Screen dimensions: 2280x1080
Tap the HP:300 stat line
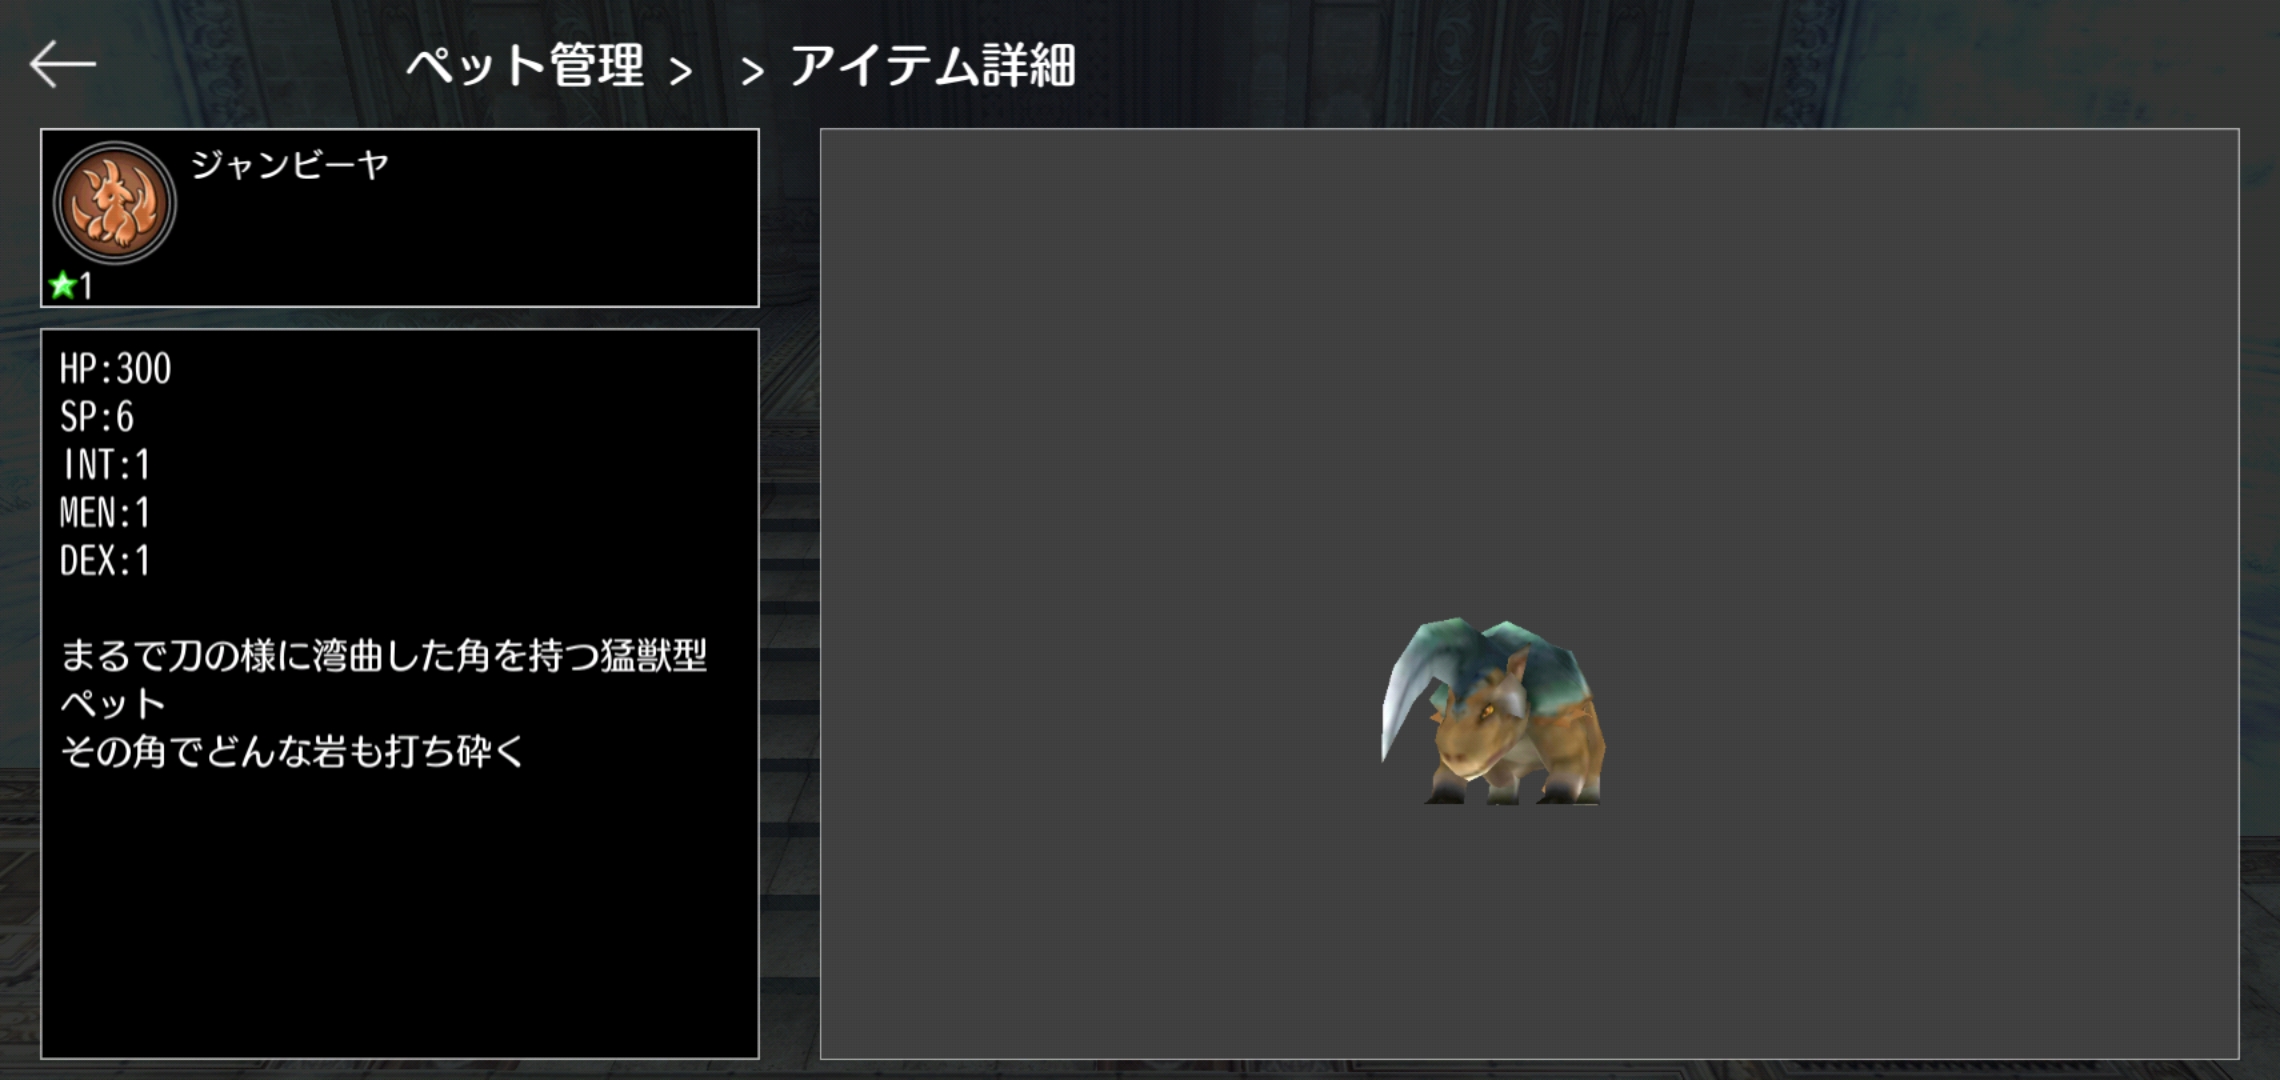coord(115,369)
